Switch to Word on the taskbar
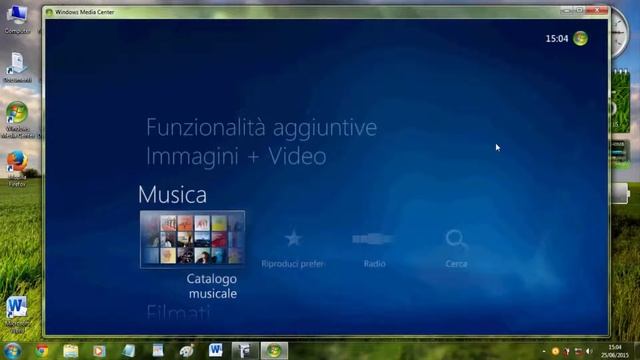The image size is (640, 360). (x=216, y=351)
